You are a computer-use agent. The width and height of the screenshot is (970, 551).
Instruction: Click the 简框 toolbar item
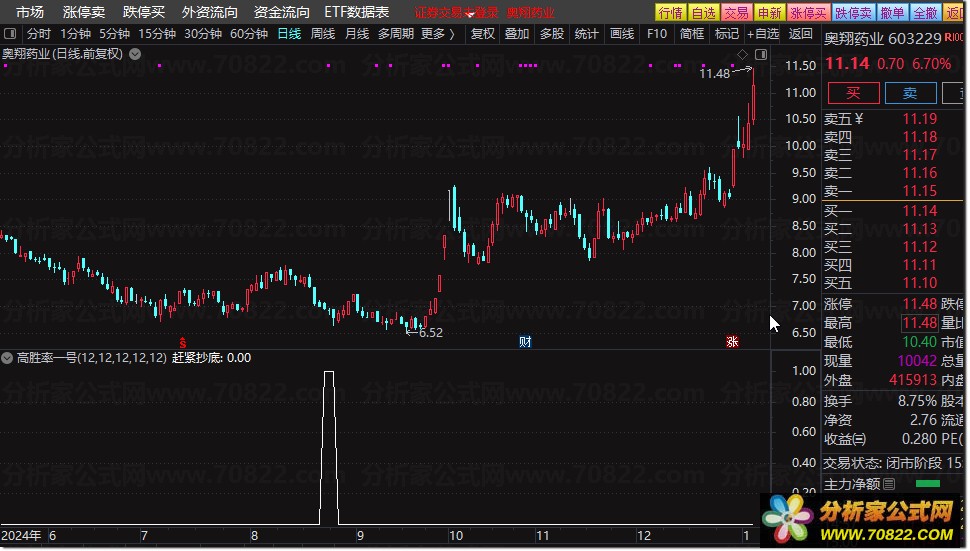tap(692, 33)
